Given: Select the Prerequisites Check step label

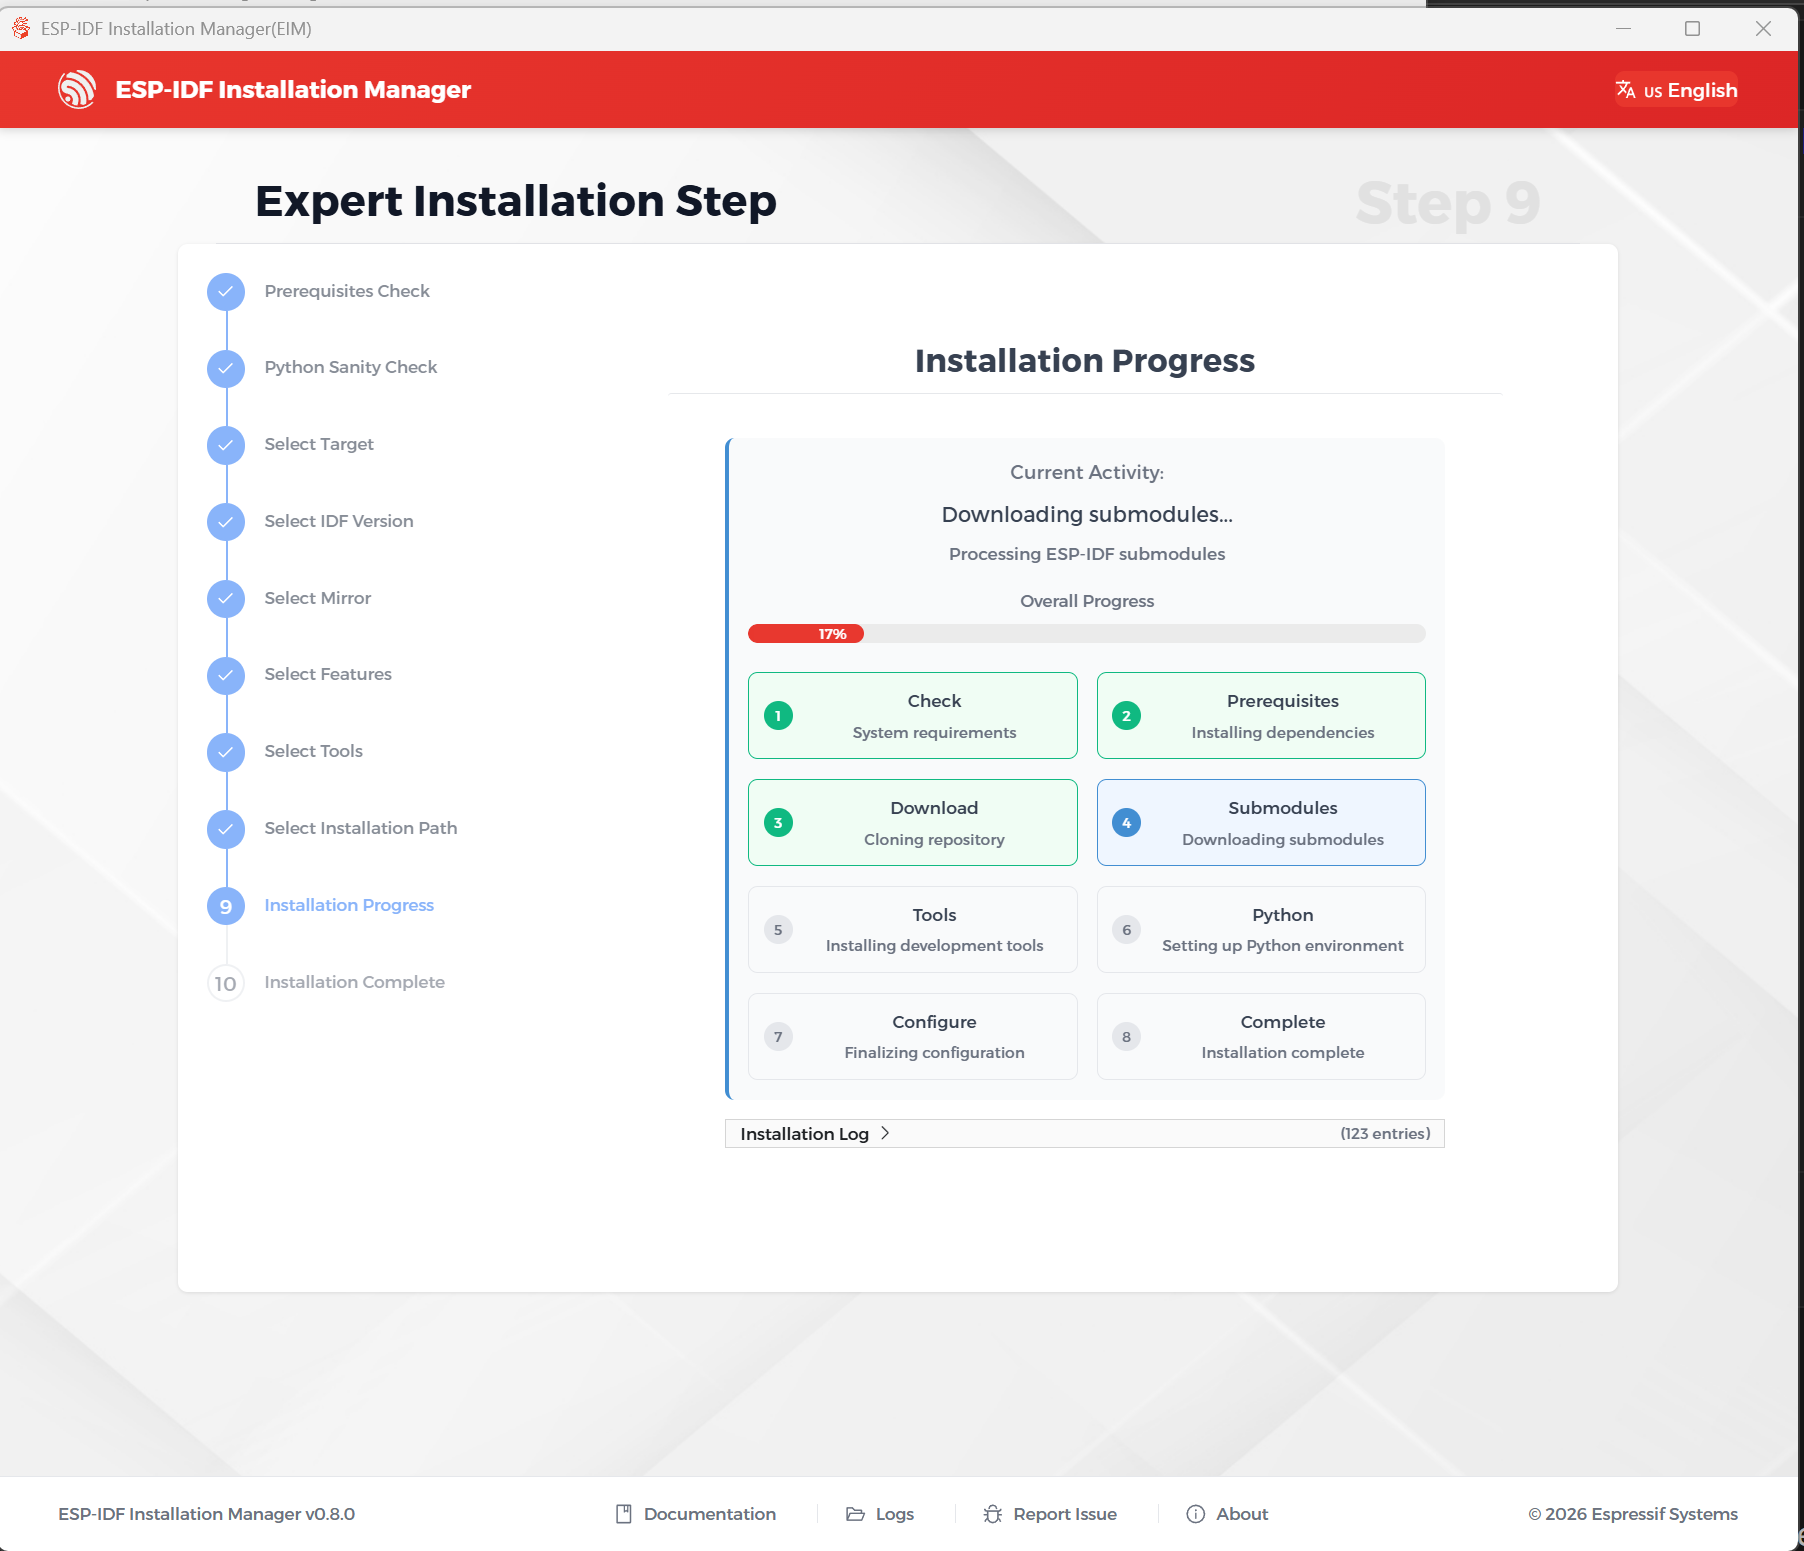Looking at the screenshot, I should pyautogui.click(x=347, y=291).
